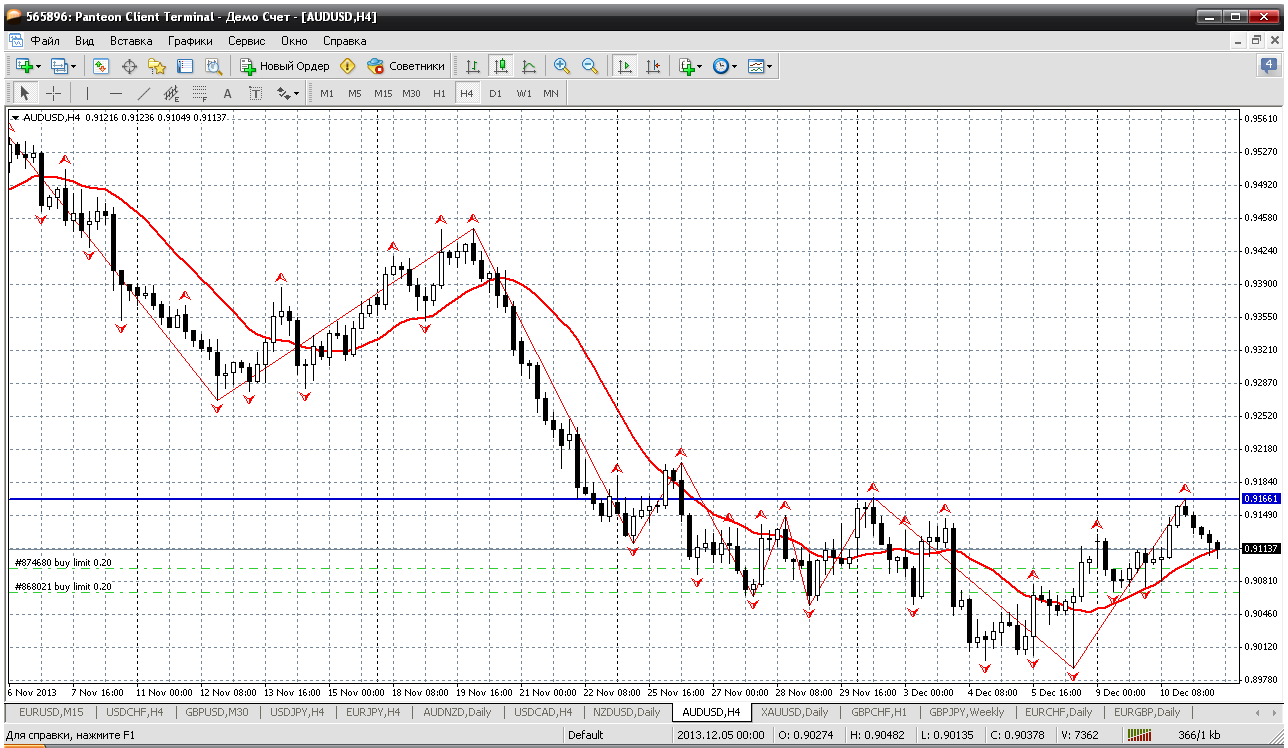Open the Market Watch window icon

[101, 66]
